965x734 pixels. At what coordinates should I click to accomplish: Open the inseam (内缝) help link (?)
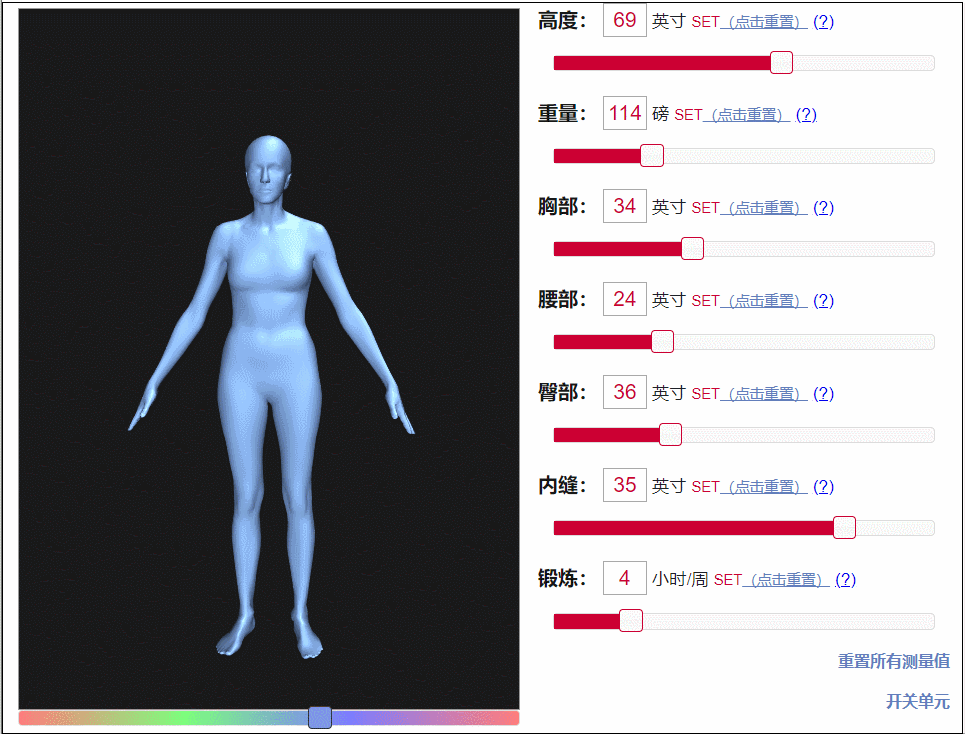click(823, 486)
